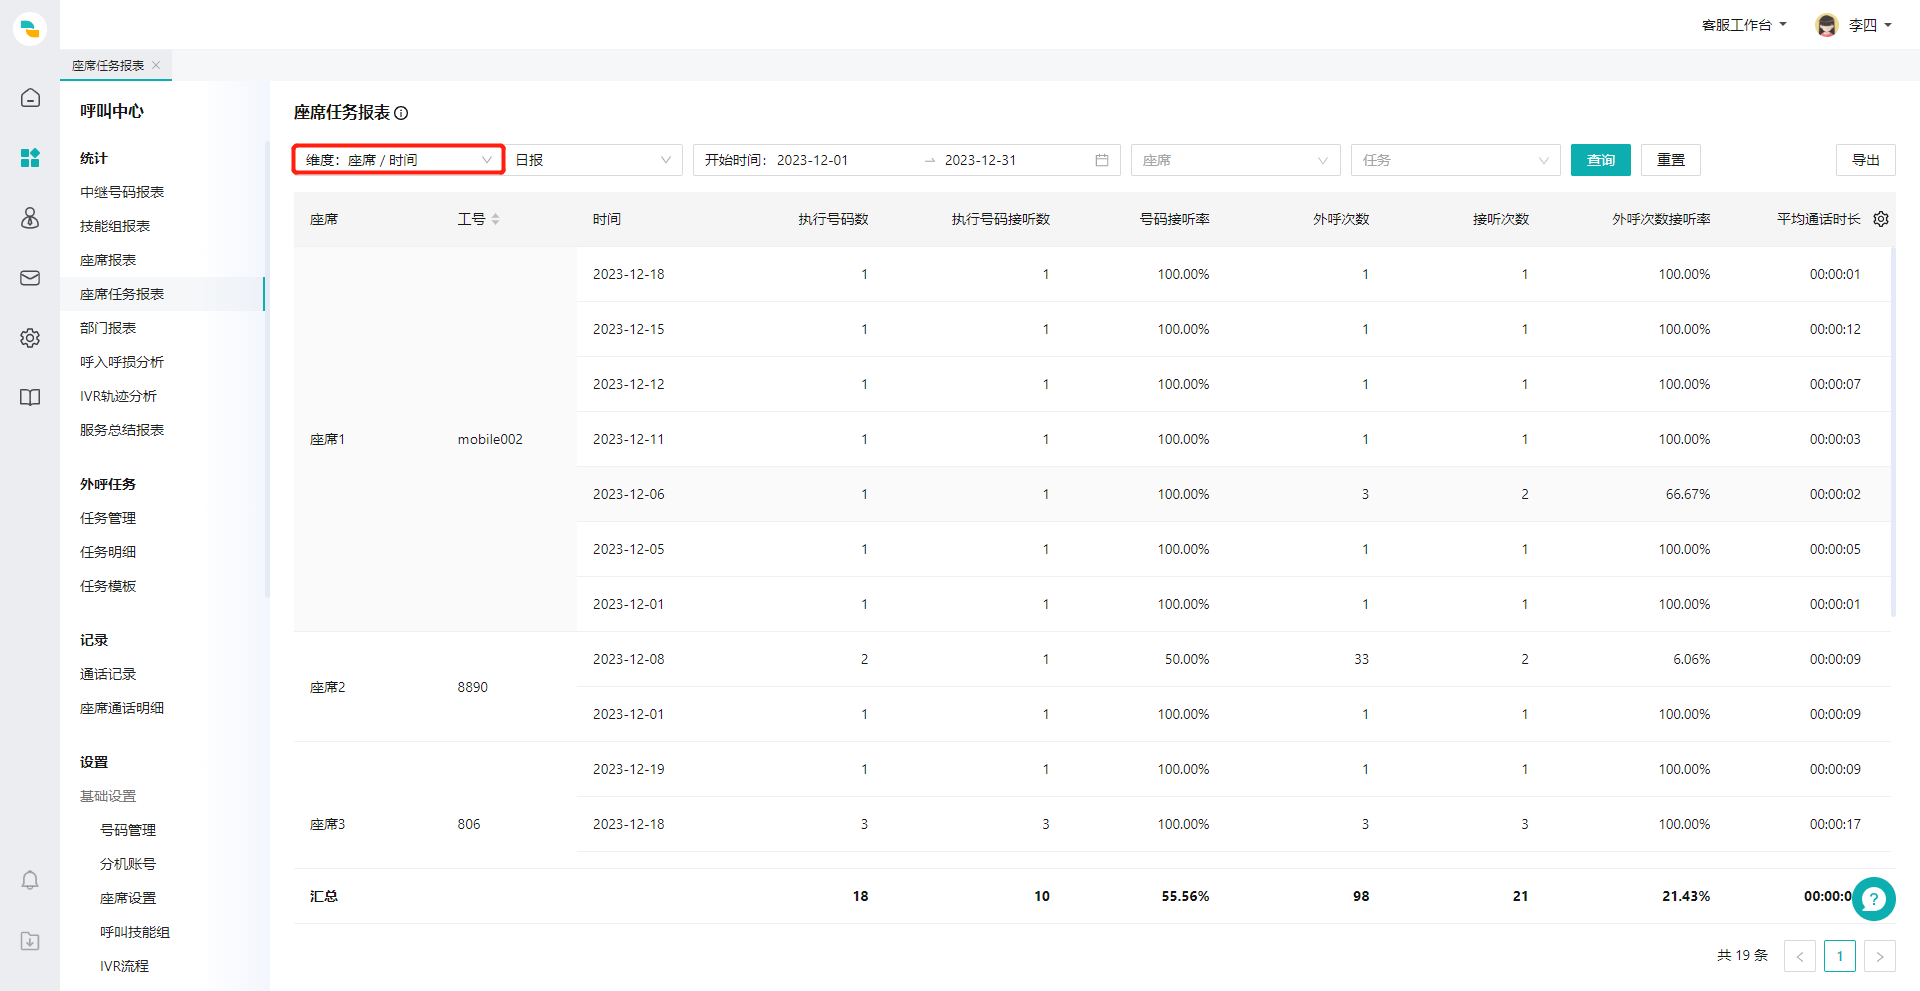Open the mail envelope sidebar icon

(30, 278)
